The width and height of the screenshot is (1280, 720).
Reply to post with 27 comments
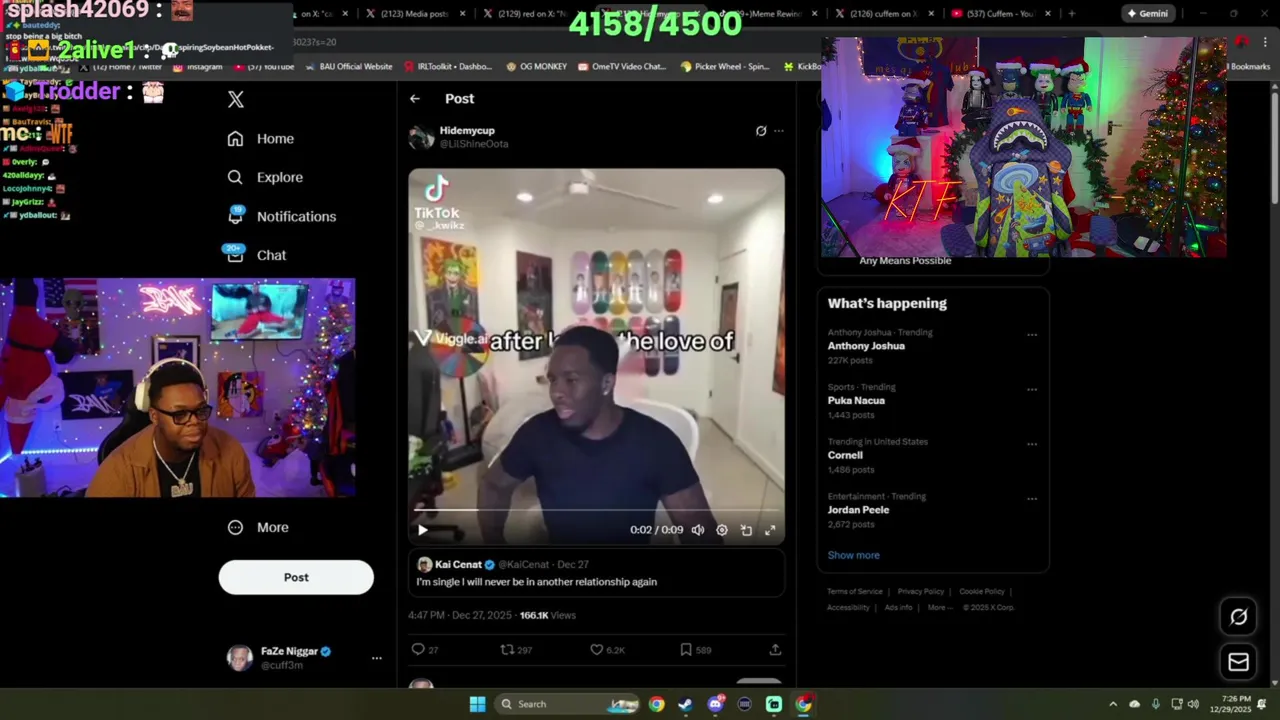(425, 650)
